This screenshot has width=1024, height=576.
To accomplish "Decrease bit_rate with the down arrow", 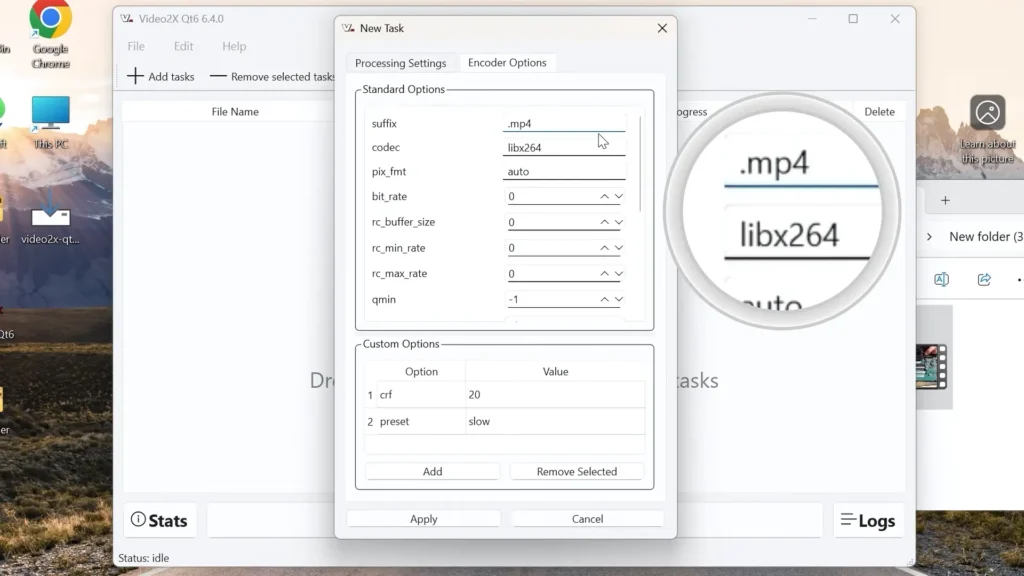I will [618, 197].
